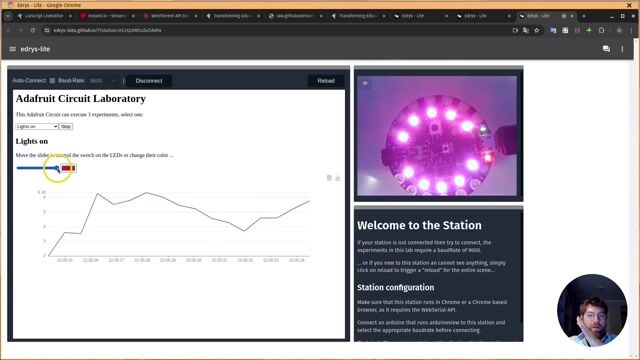
Task: Click the translate icon in the address bar
Action: (526, 30)
